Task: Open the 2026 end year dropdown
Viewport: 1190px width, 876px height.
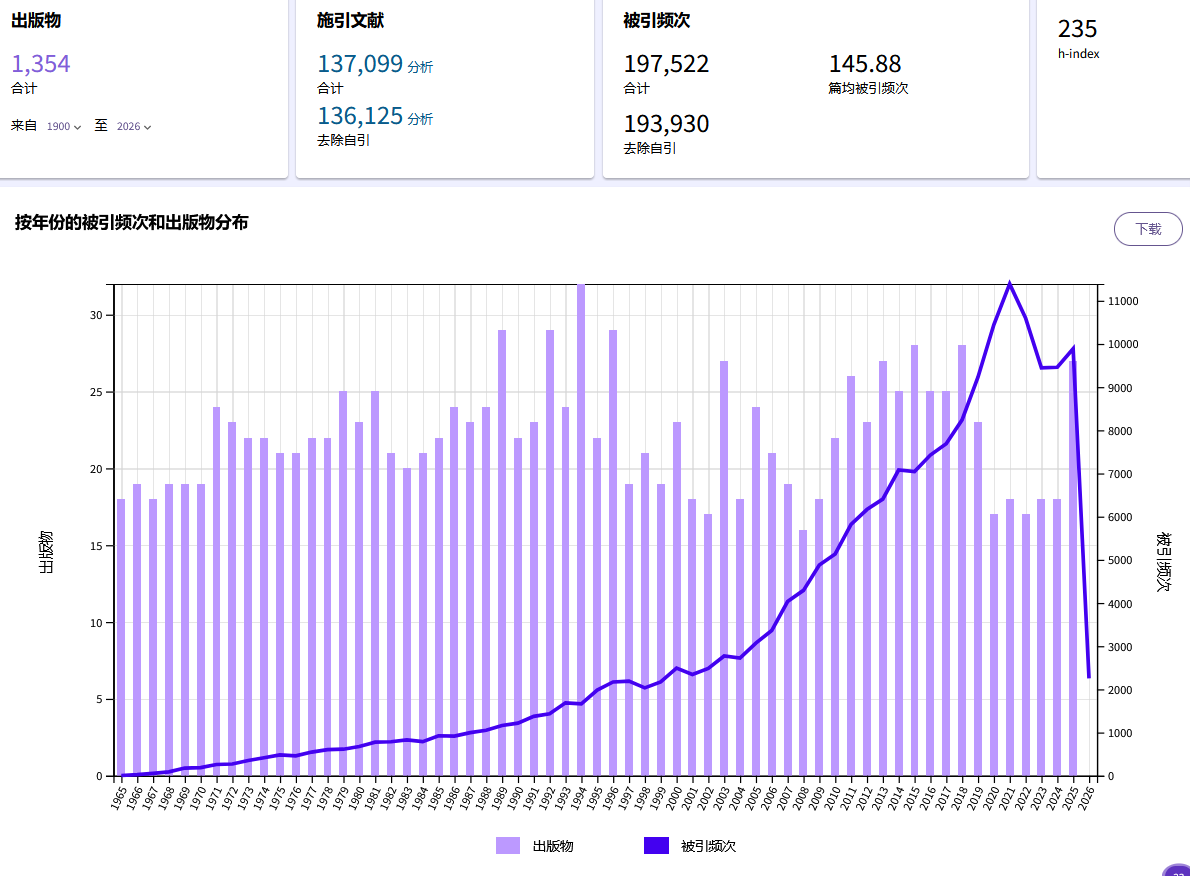Action: coord(134,127)
